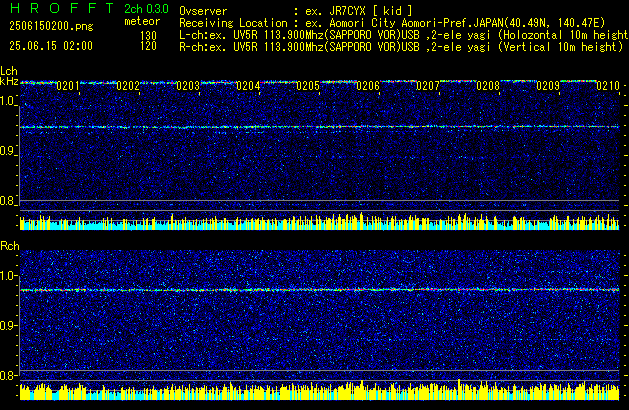Select the Ovserver JR7CYX line
The height and width of the screenshot is (410, 629).
click(296, 11)
